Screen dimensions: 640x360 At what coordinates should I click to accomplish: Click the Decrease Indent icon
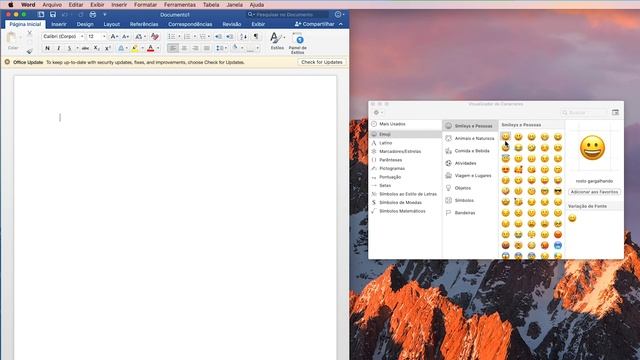(218, 36)
